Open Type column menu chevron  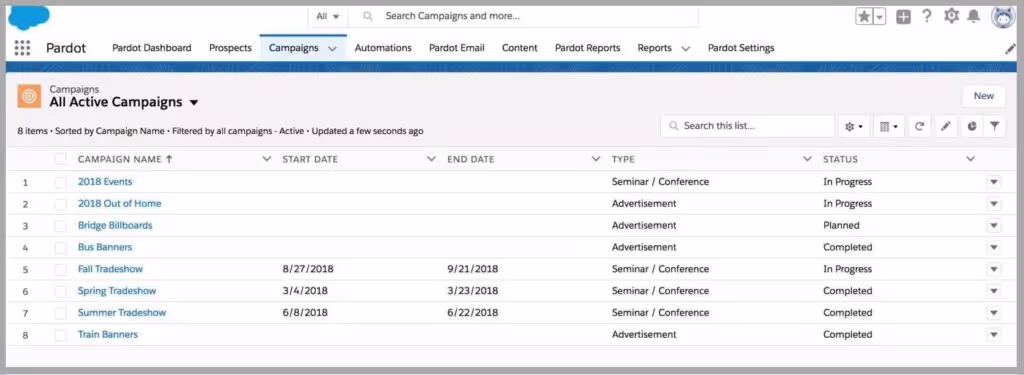click(807, 159)
